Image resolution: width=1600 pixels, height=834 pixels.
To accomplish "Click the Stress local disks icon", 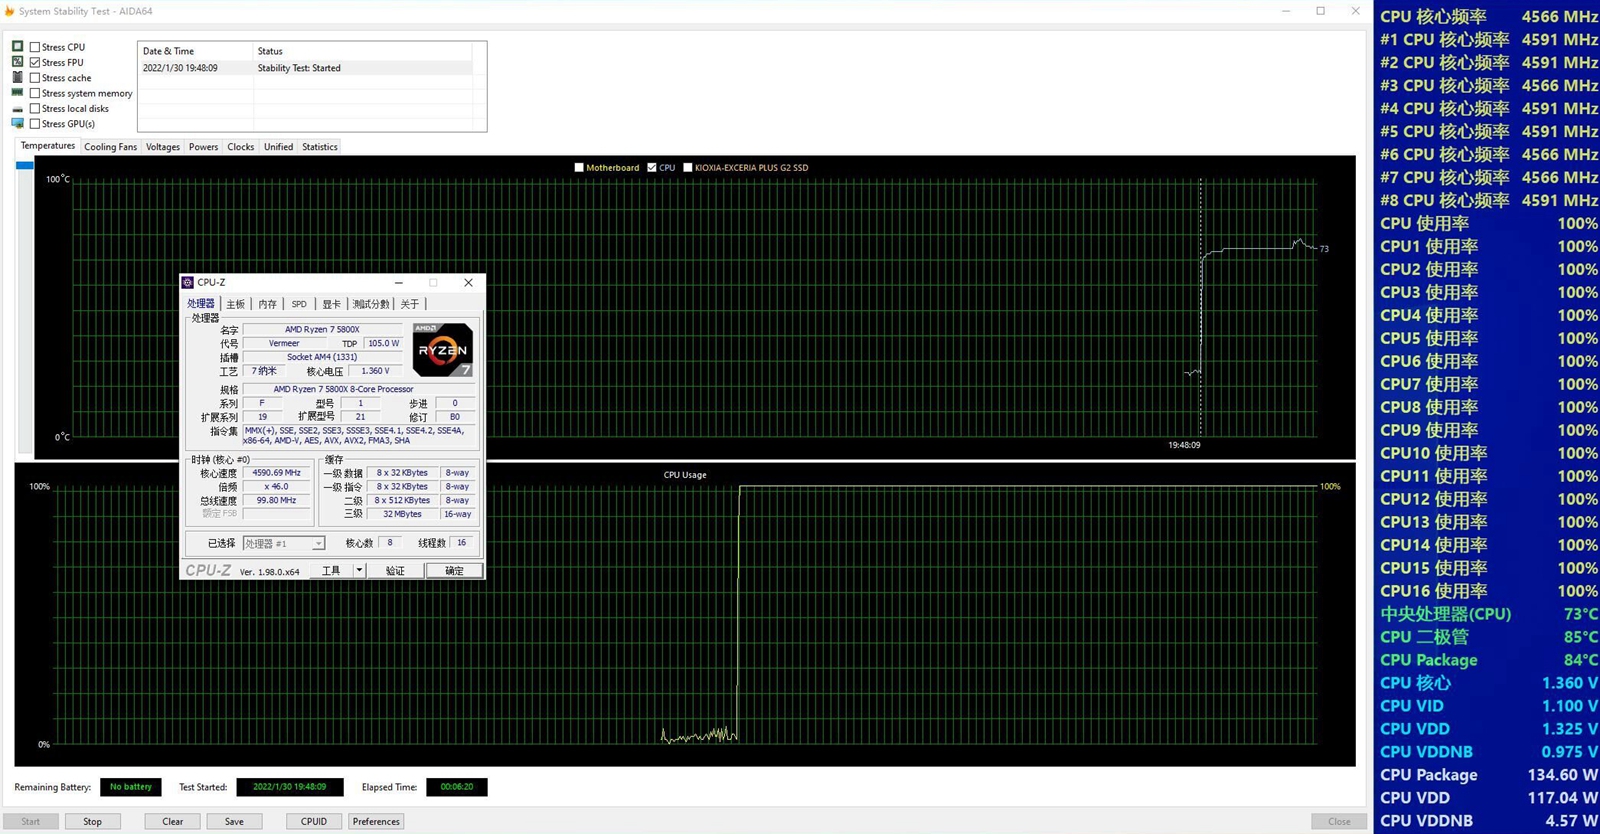I will [17, 109].
